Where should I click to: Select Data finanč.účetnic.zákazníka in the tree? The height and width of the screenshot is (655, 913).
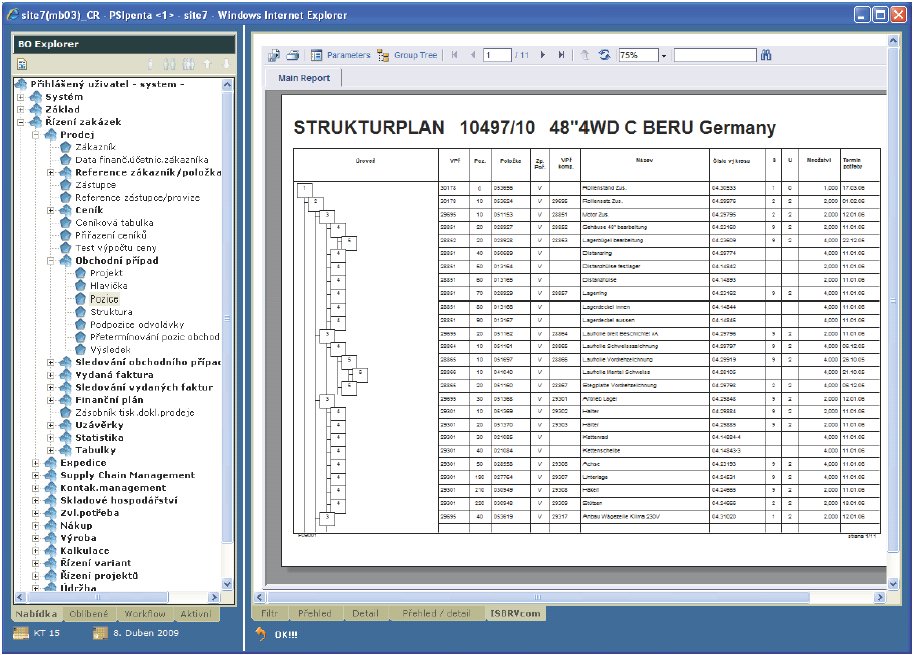[x=141, y=160]
